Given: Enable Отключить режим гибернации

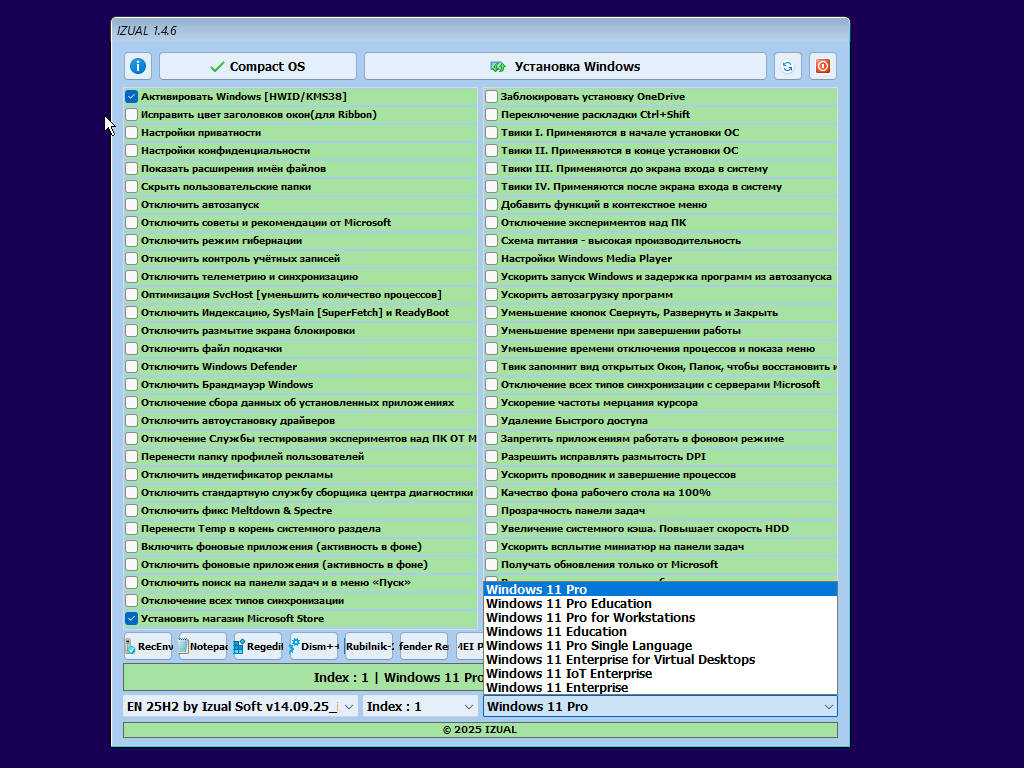Looking at the screenshot, I should (131, 240).
